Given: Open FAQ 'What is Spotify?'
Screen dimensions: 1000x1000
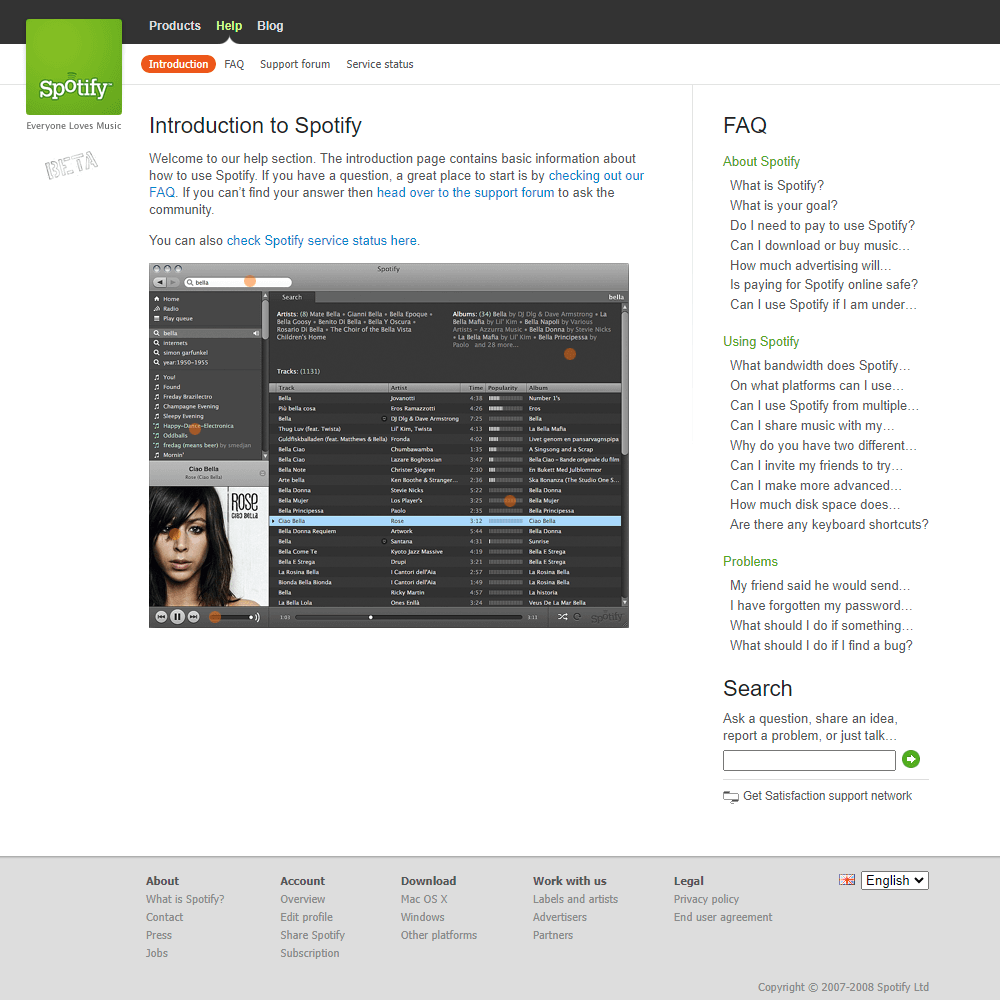Looking at the screenshot, I should (777, 186).
